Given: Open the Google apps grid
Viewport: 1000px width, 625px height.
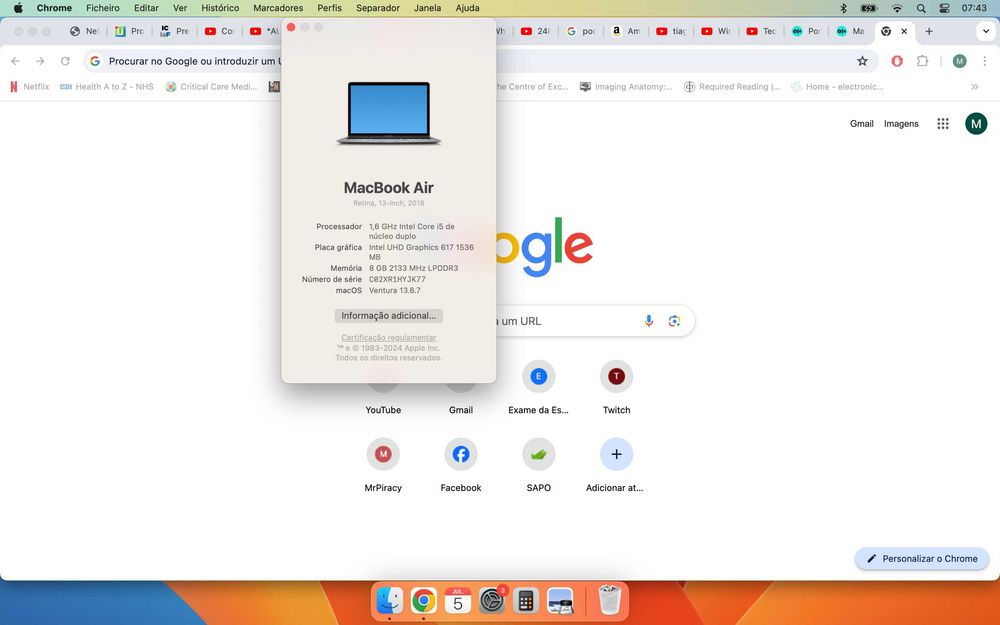Looking at the screenshot, I should click(943, 124).
